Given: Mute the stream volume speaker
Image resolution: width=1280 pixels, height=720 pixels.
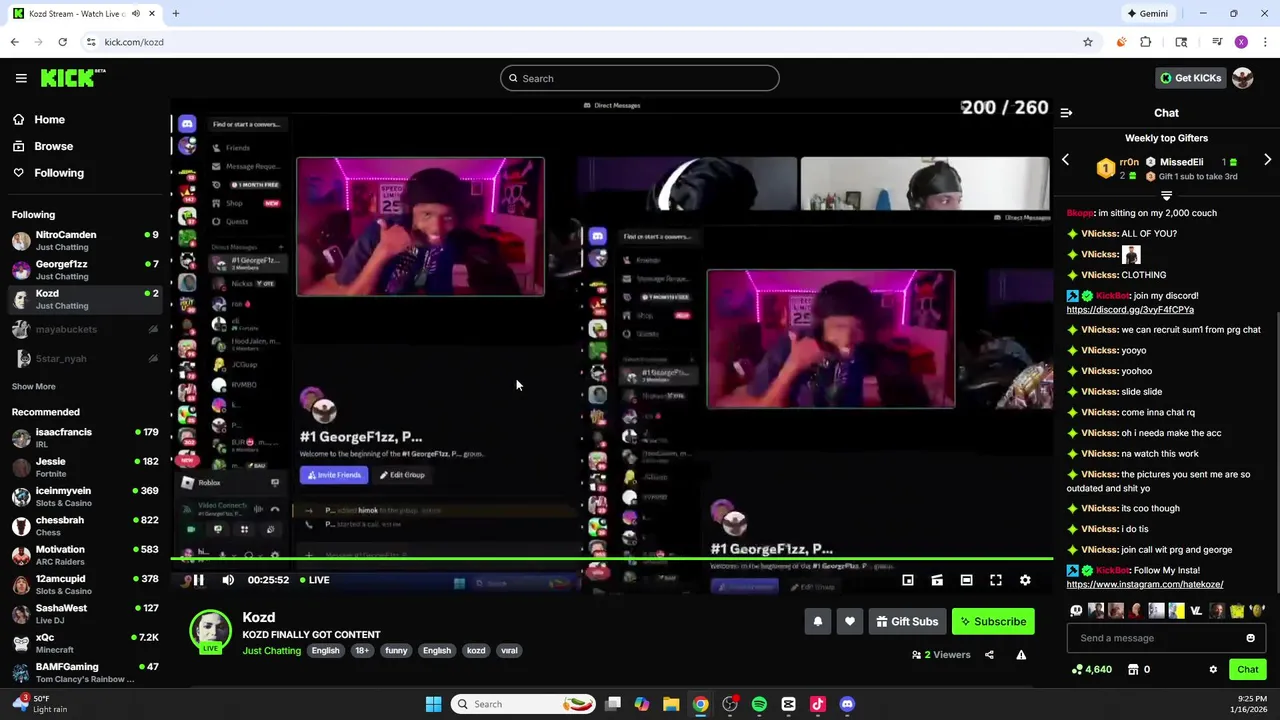Looking at the screenshot, I should (228, 580).
